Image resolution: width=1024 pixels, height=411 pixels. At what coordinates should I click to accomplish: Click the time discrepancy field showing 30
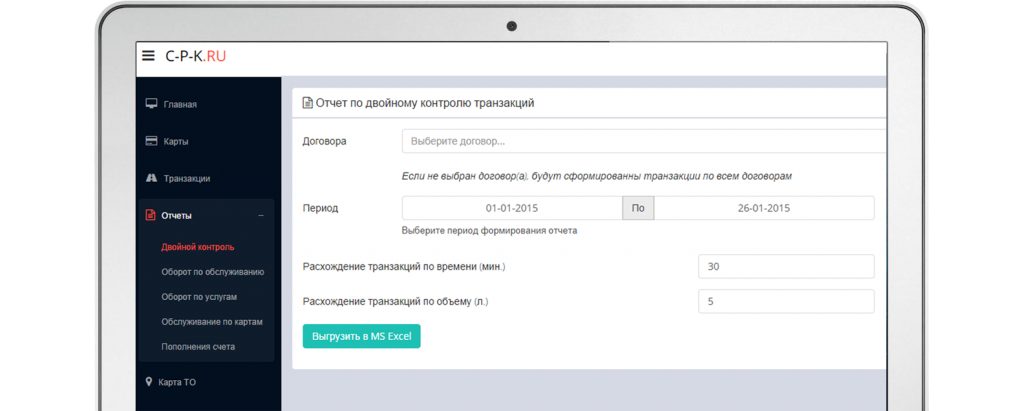(x=786, y=266)
